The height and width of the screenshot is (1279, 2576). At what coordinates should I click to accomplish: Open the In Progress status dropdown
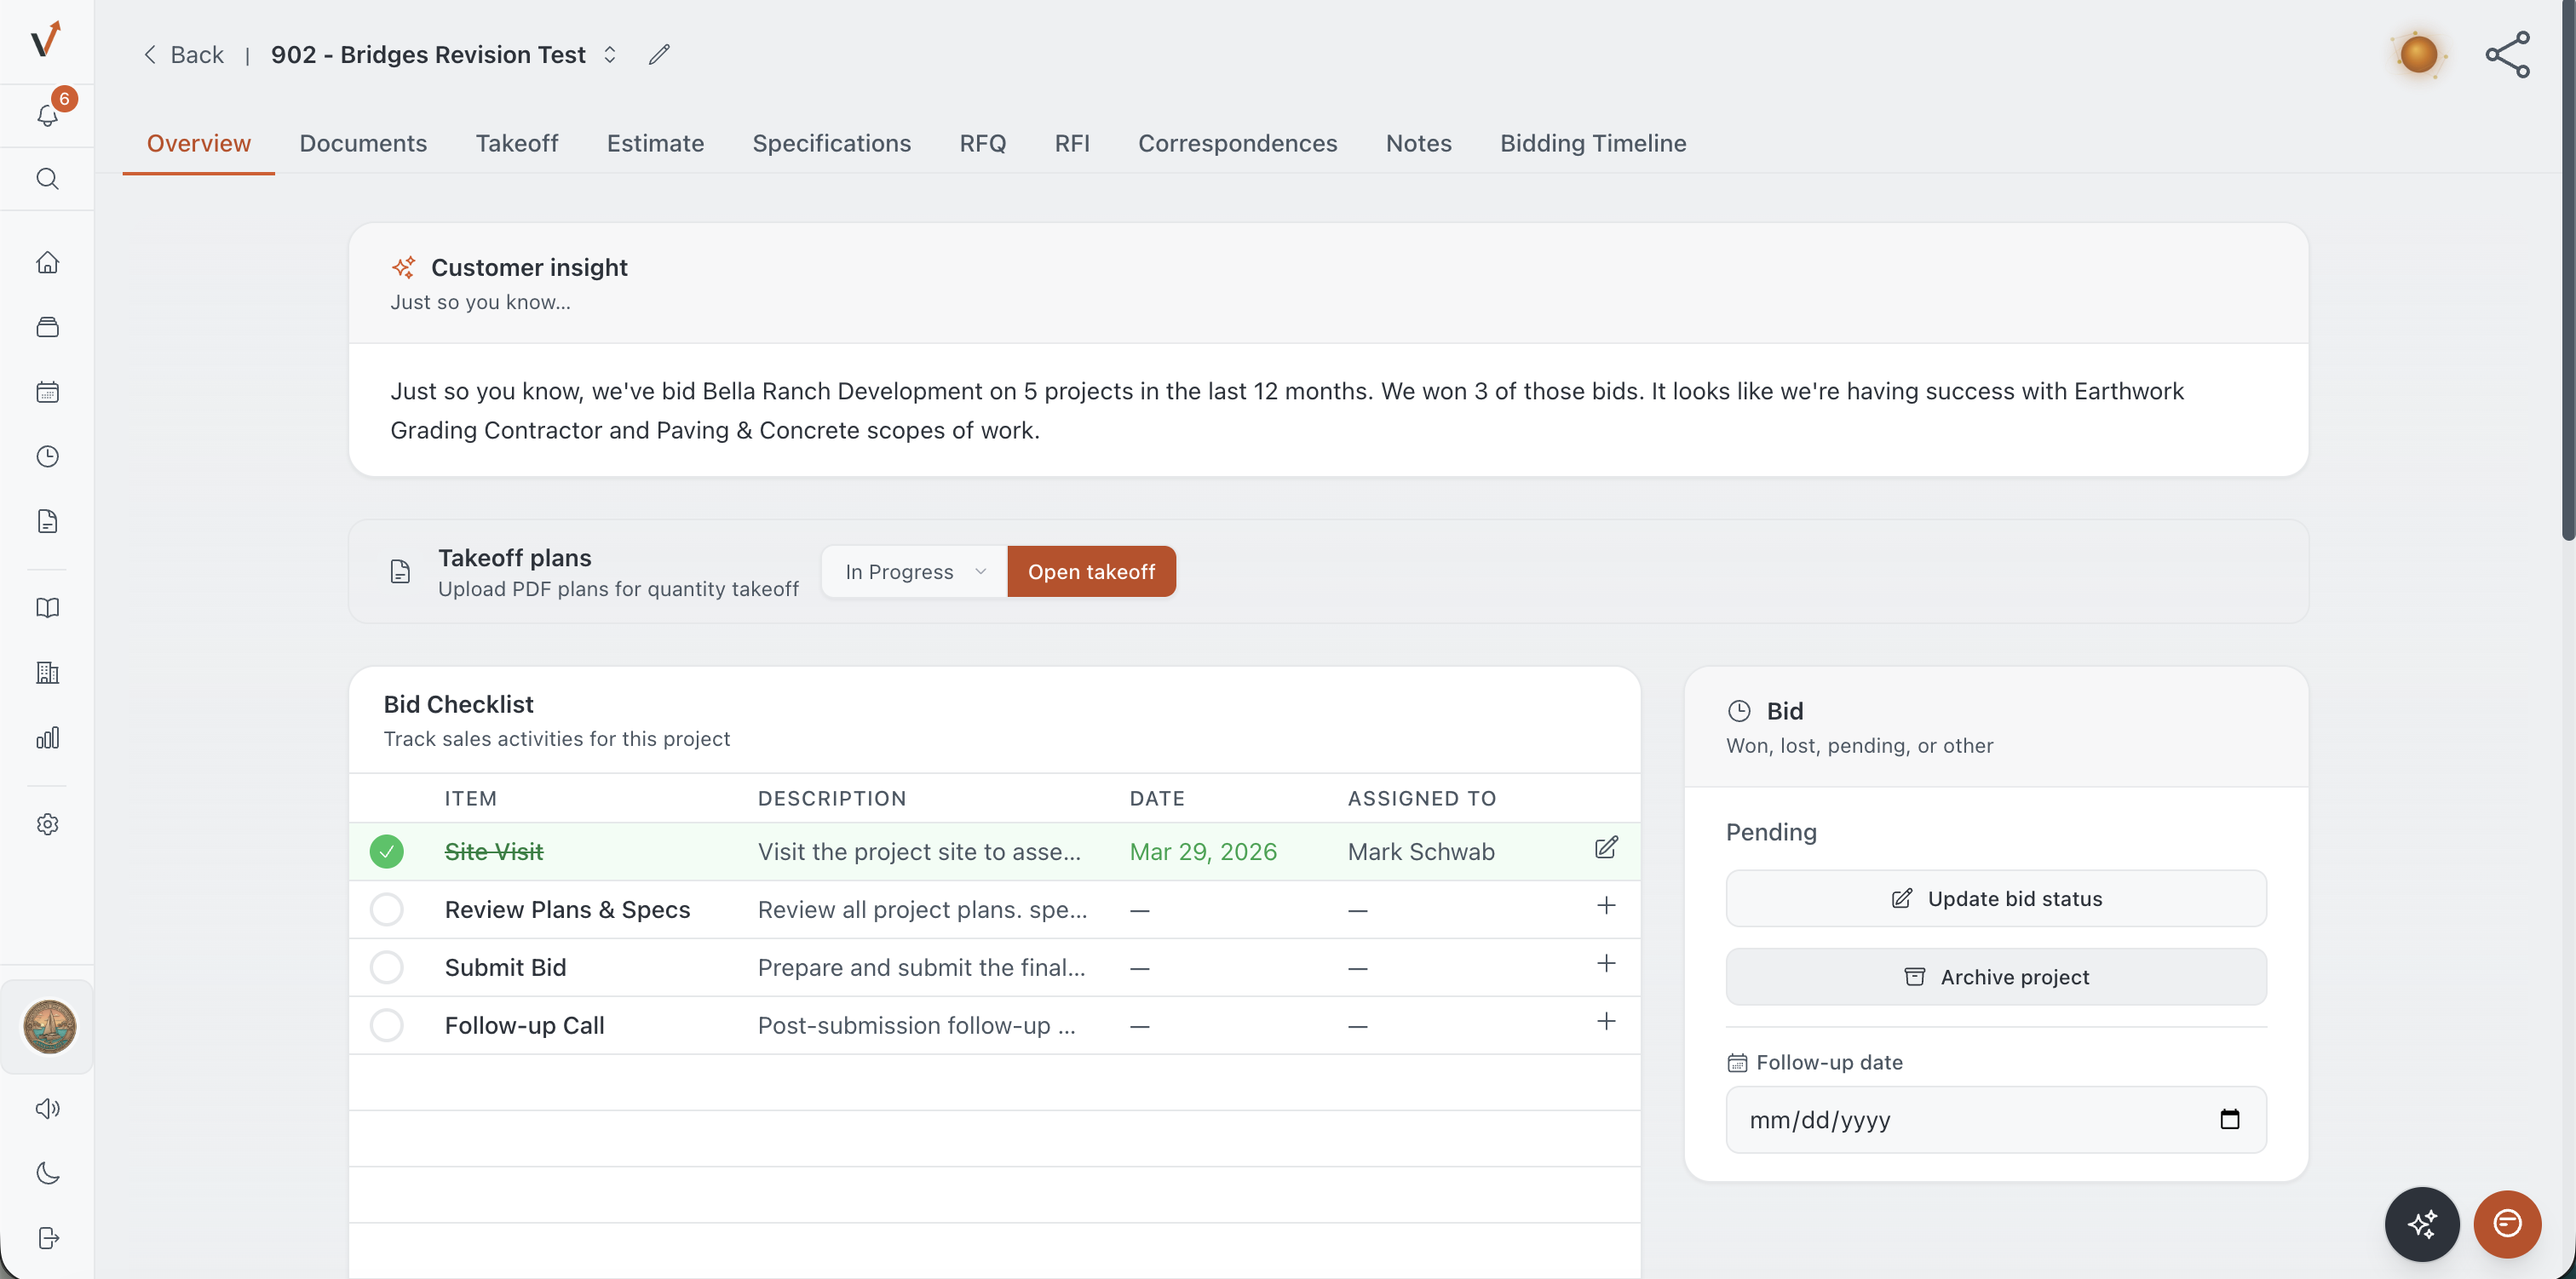914,572
